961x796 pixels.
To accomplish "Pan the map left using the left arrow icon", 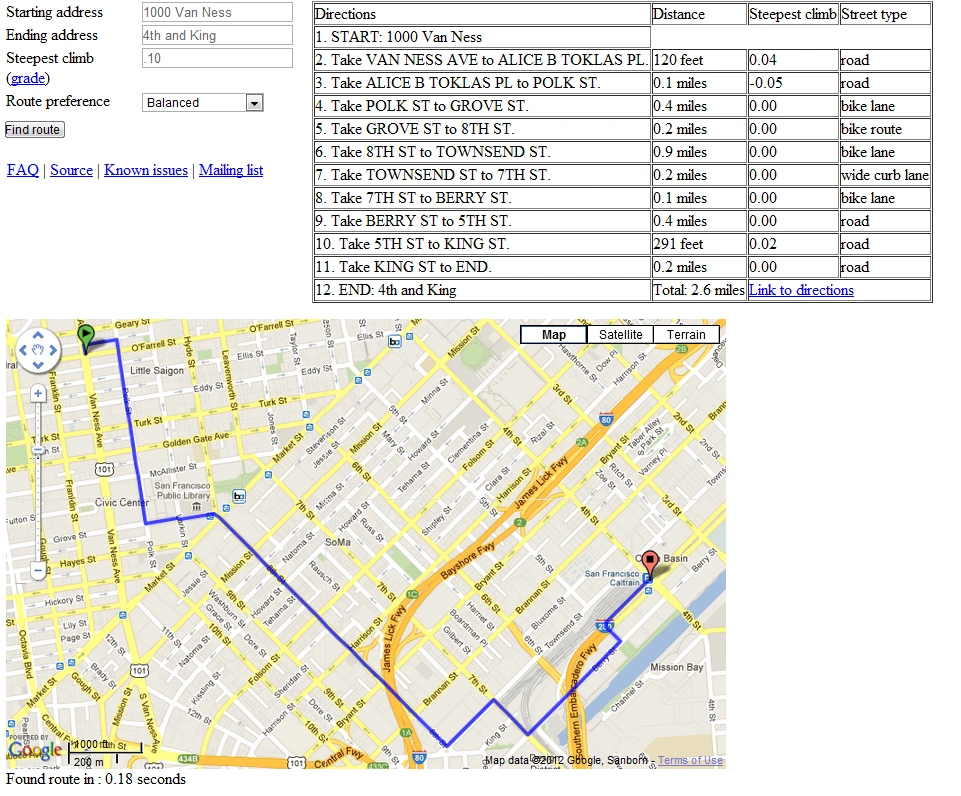I will coord(23,349).
